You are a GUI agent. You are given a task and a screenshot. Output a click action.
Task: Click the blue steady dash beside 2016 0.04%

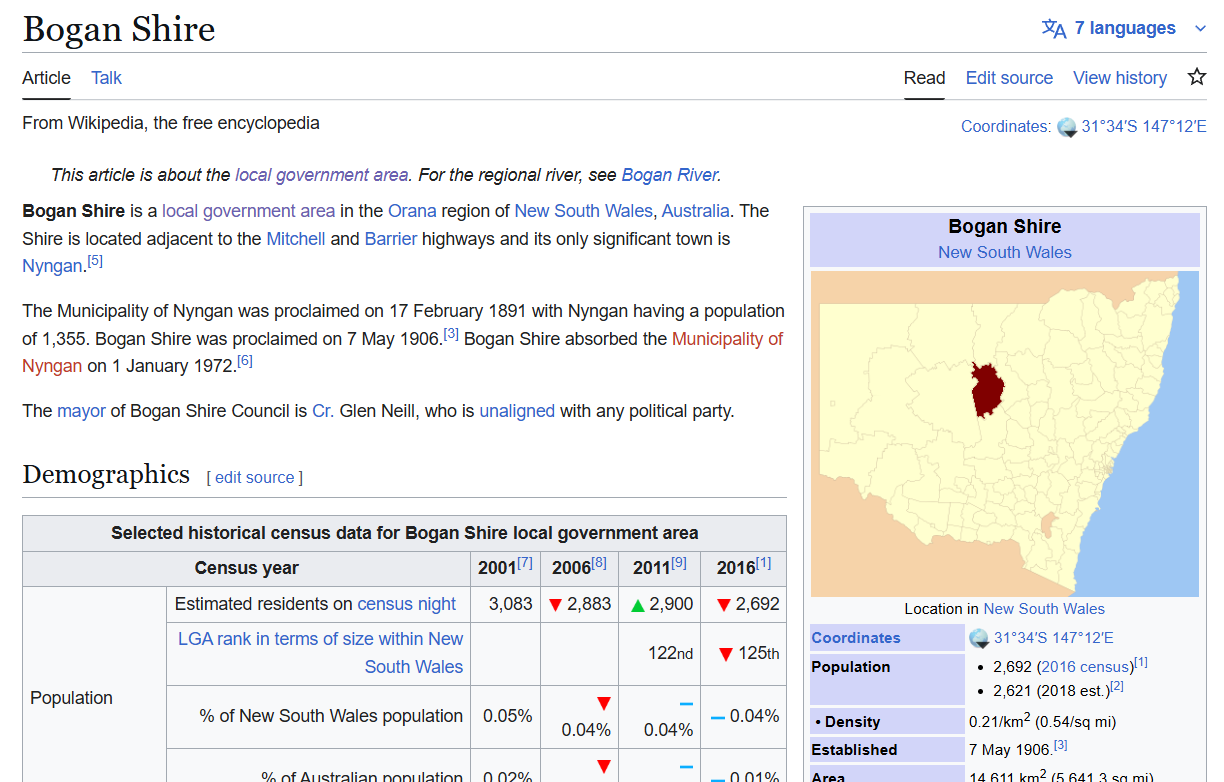(x=718, y=718)
